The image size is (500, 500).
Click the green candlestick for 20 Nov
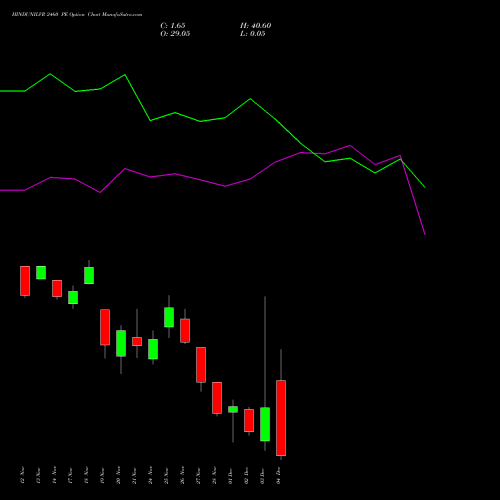[x=121, y=343]
